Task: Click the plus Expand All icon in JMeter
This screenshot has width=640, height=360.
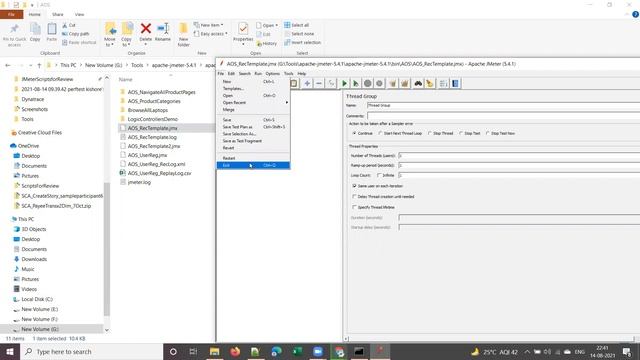Action: (307, 83)
